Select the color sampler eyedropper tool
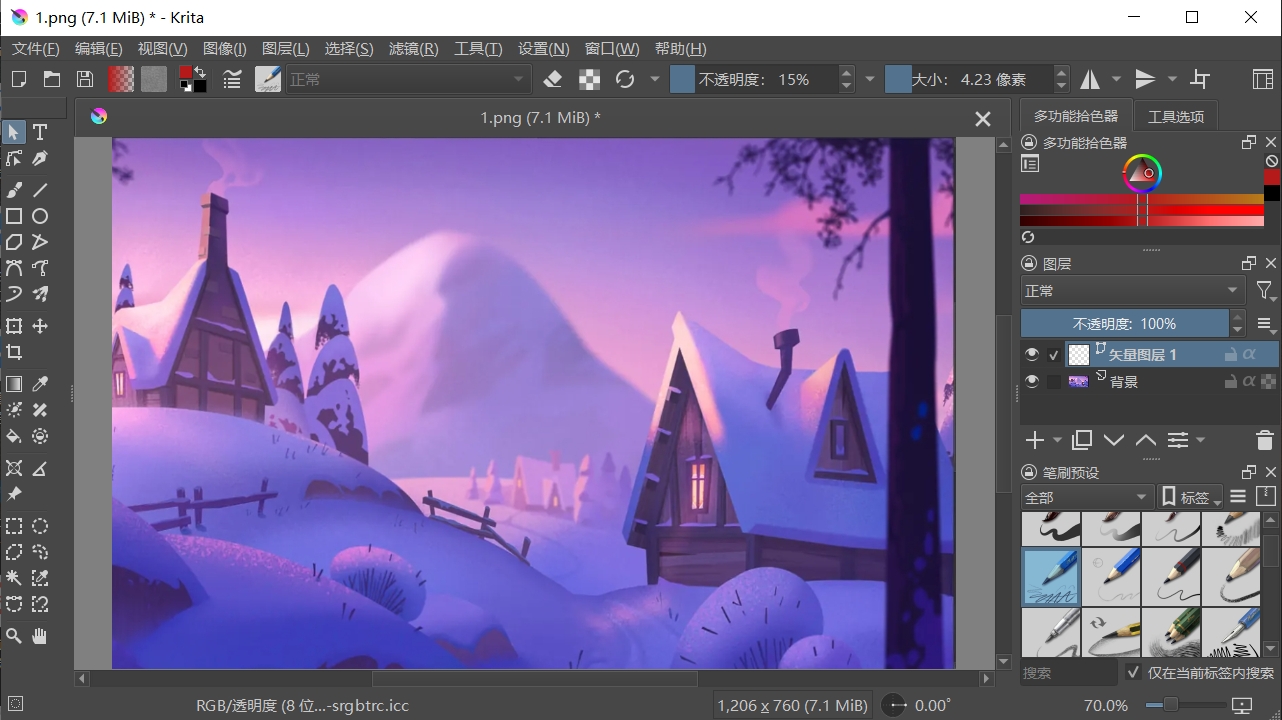 [40, 384]
